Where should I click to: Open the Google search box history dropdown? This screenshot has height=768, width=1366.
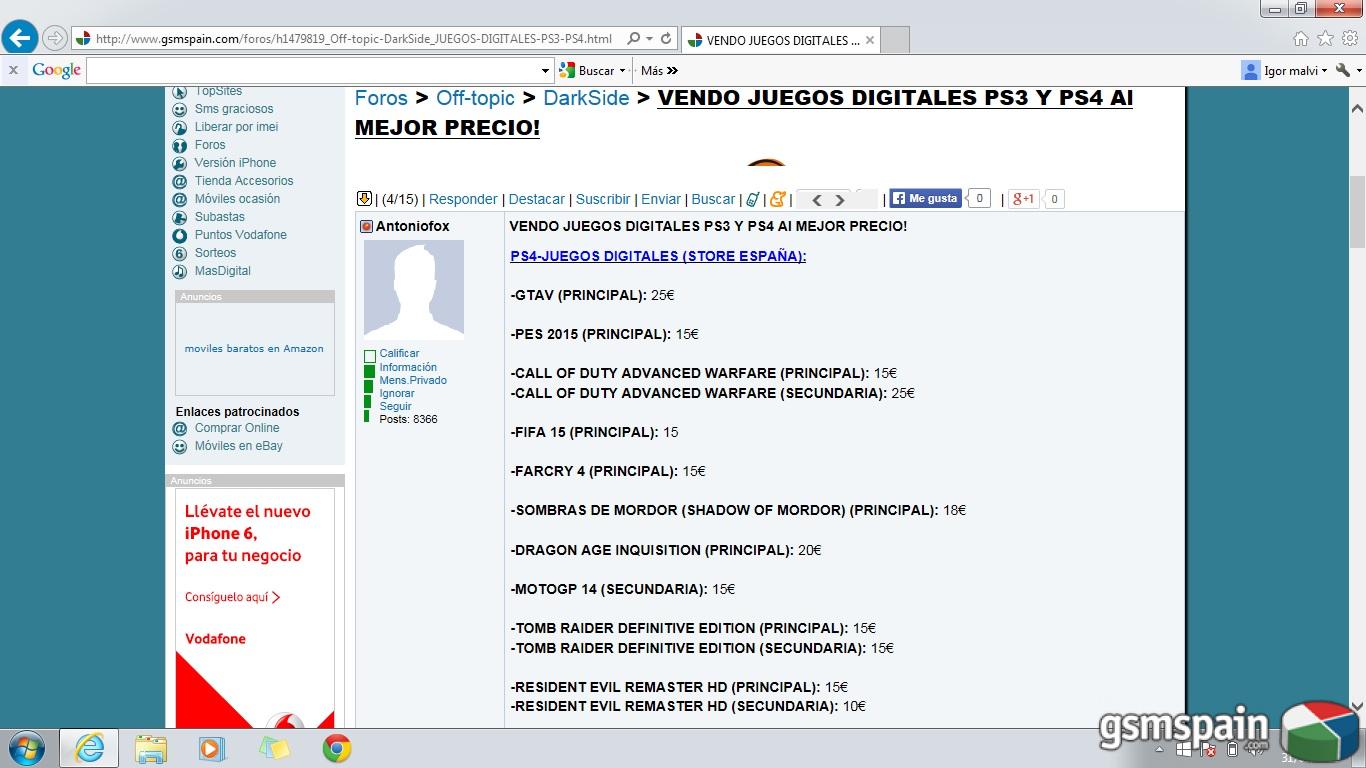click(545, 71)
